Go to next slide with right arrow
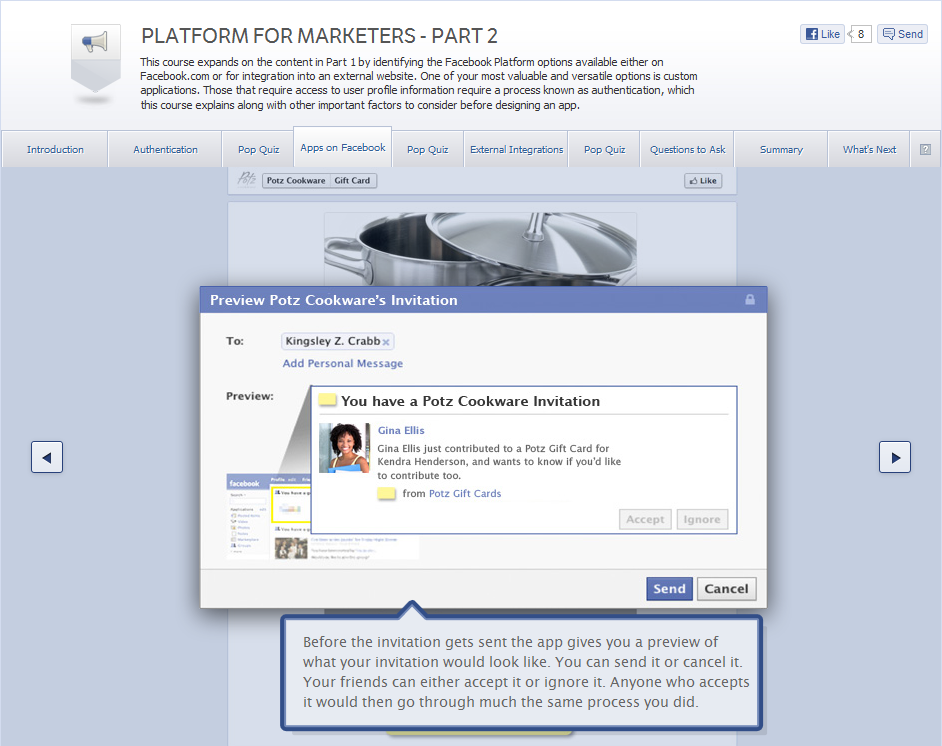The image size is (942, 746). pos(895,457)
